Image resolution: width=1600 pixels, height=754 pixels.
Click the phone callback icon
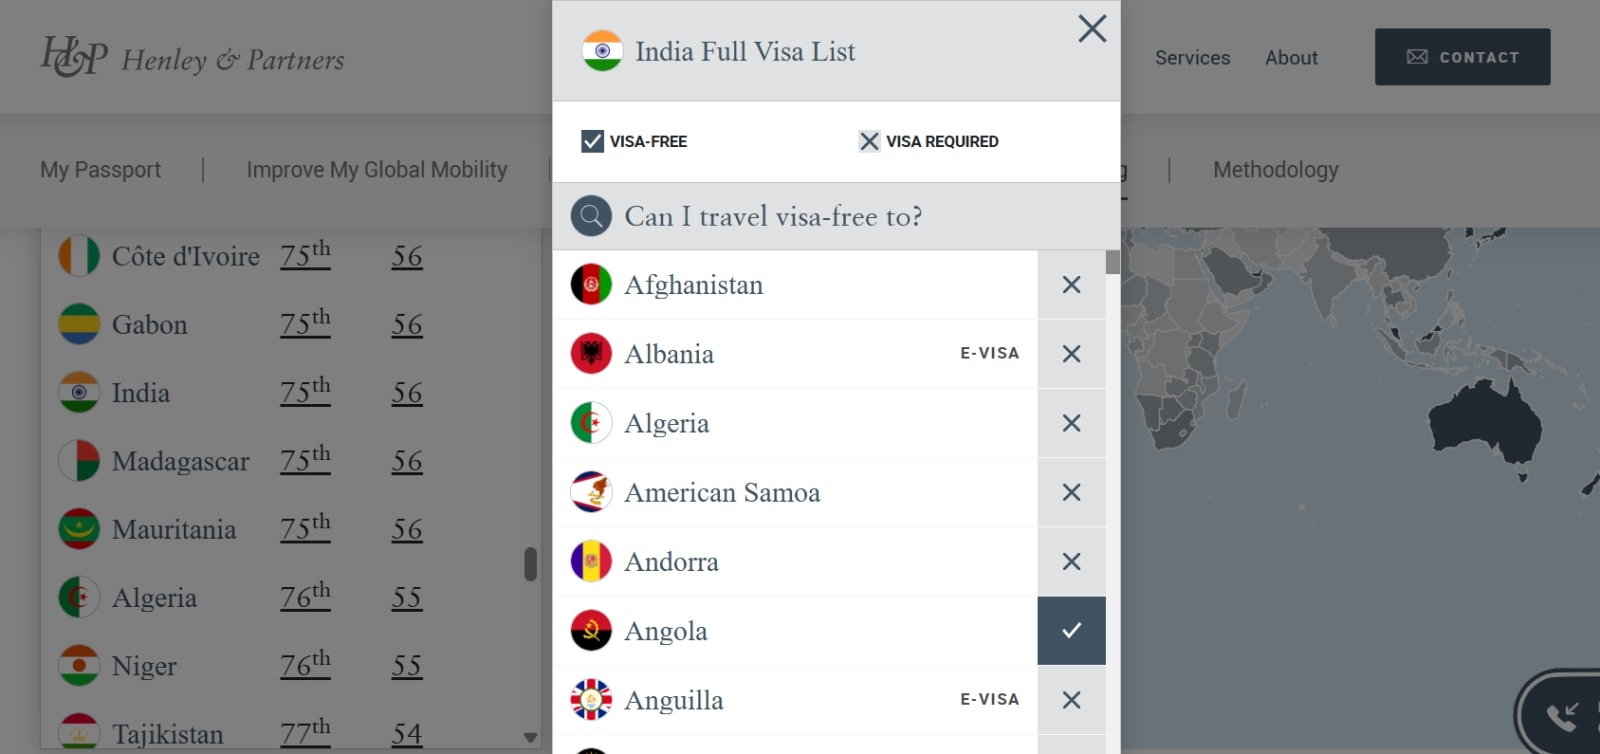1561,715
